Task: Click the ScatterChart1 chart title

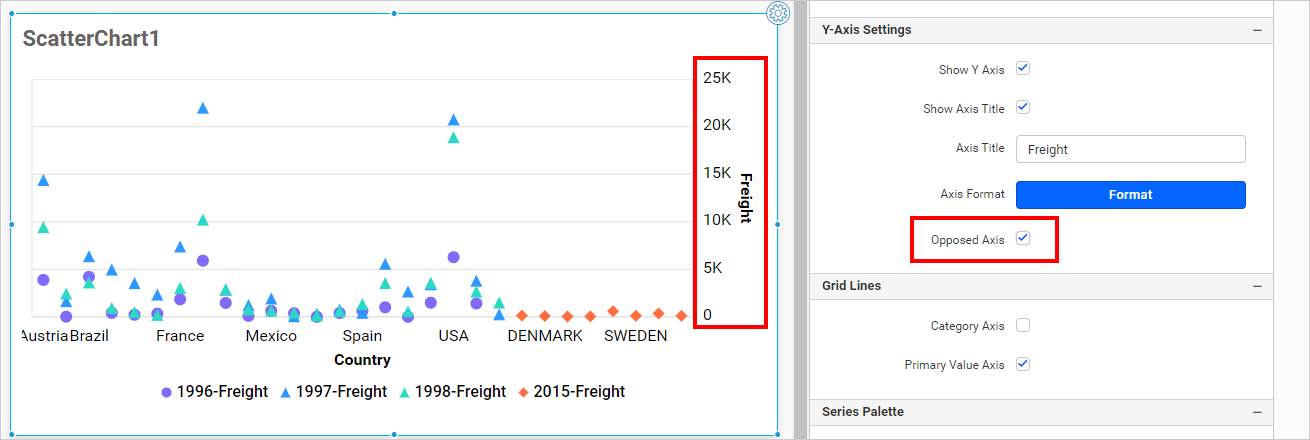Action: coord(91,39)
